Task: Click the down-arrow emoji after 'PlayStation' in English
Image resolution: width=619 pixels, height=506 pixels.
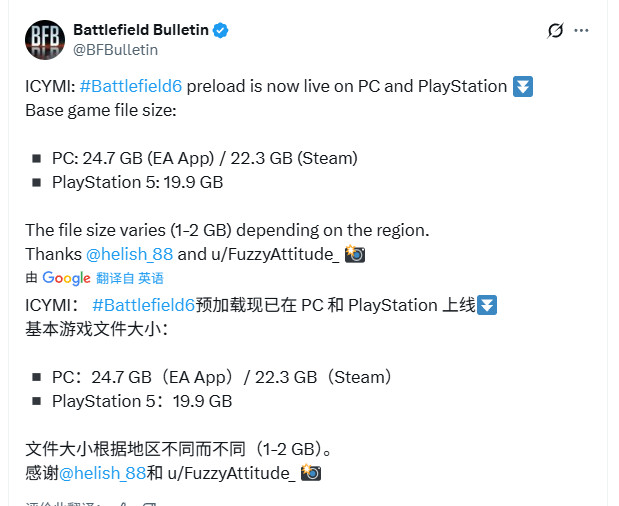Action: [522, 86]
